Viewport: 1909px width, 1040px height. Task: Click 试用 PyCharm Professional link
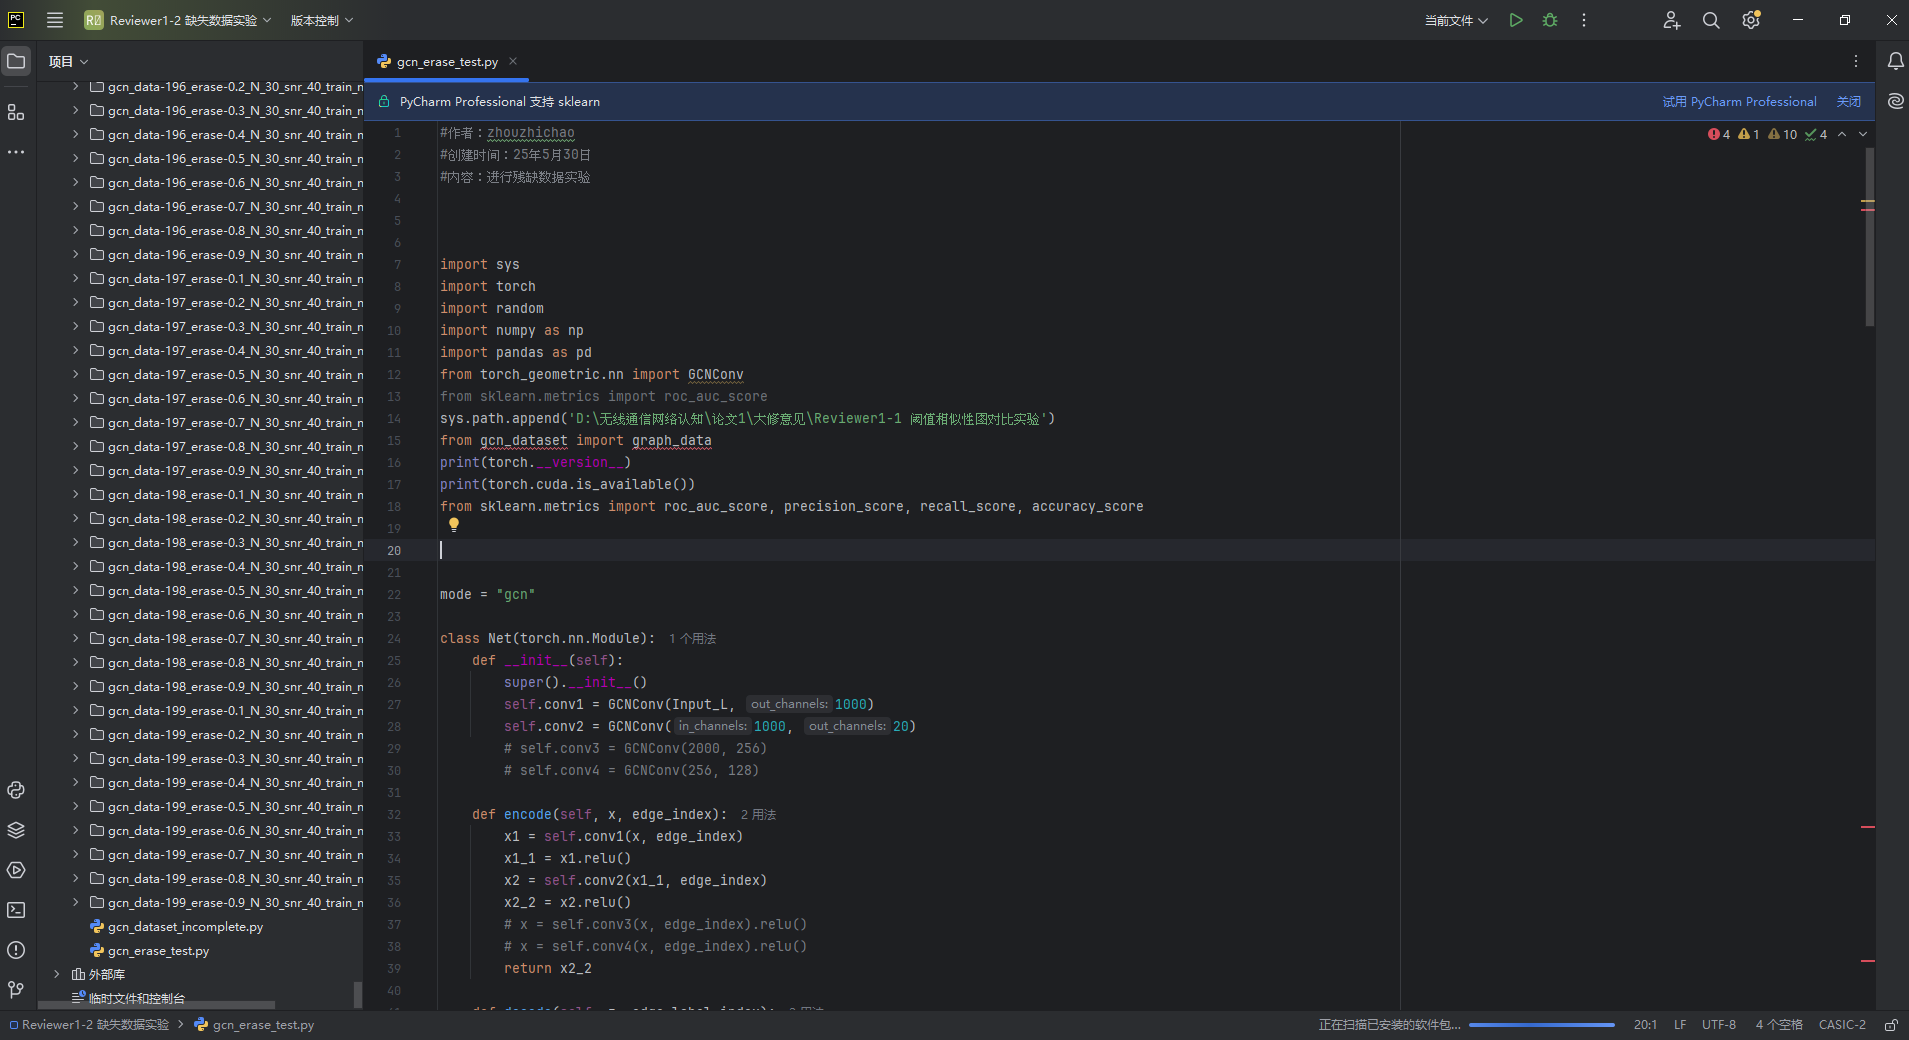pyautogui.click(x=1739, y=101)
